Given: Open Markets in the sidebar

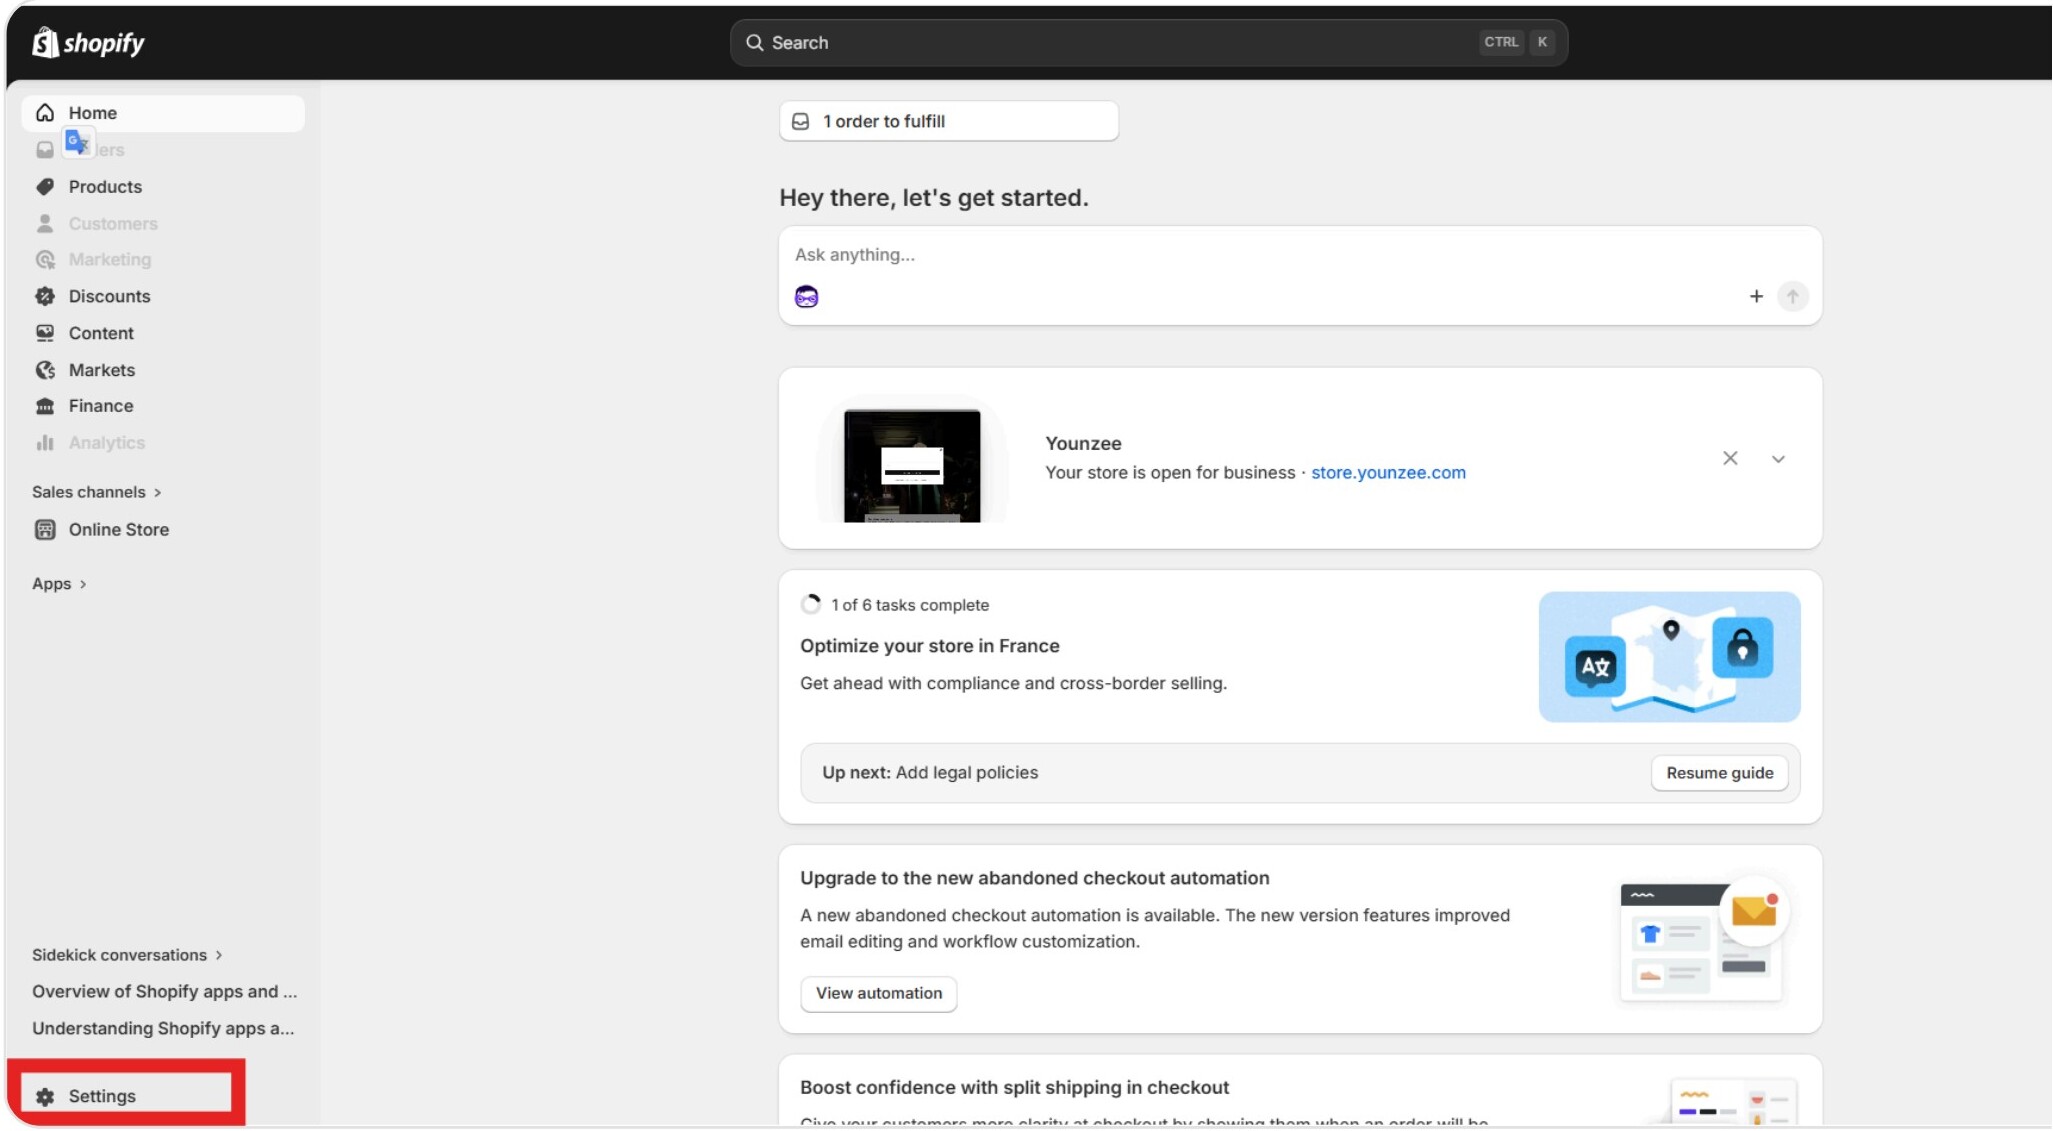Looking at the screenshot, I should (163, 370).
